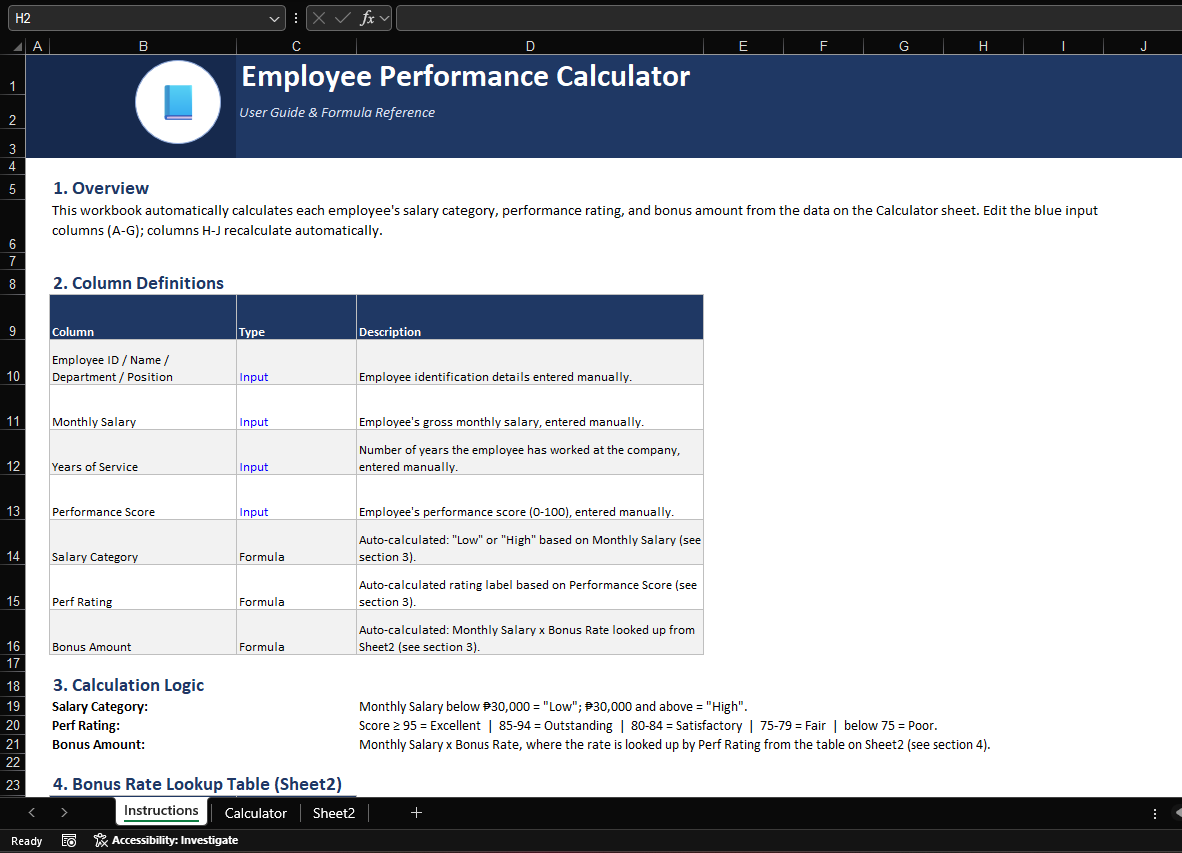Select column D header
The height and width of the screenshot is (853, 1182).
(x=530, y=47)
